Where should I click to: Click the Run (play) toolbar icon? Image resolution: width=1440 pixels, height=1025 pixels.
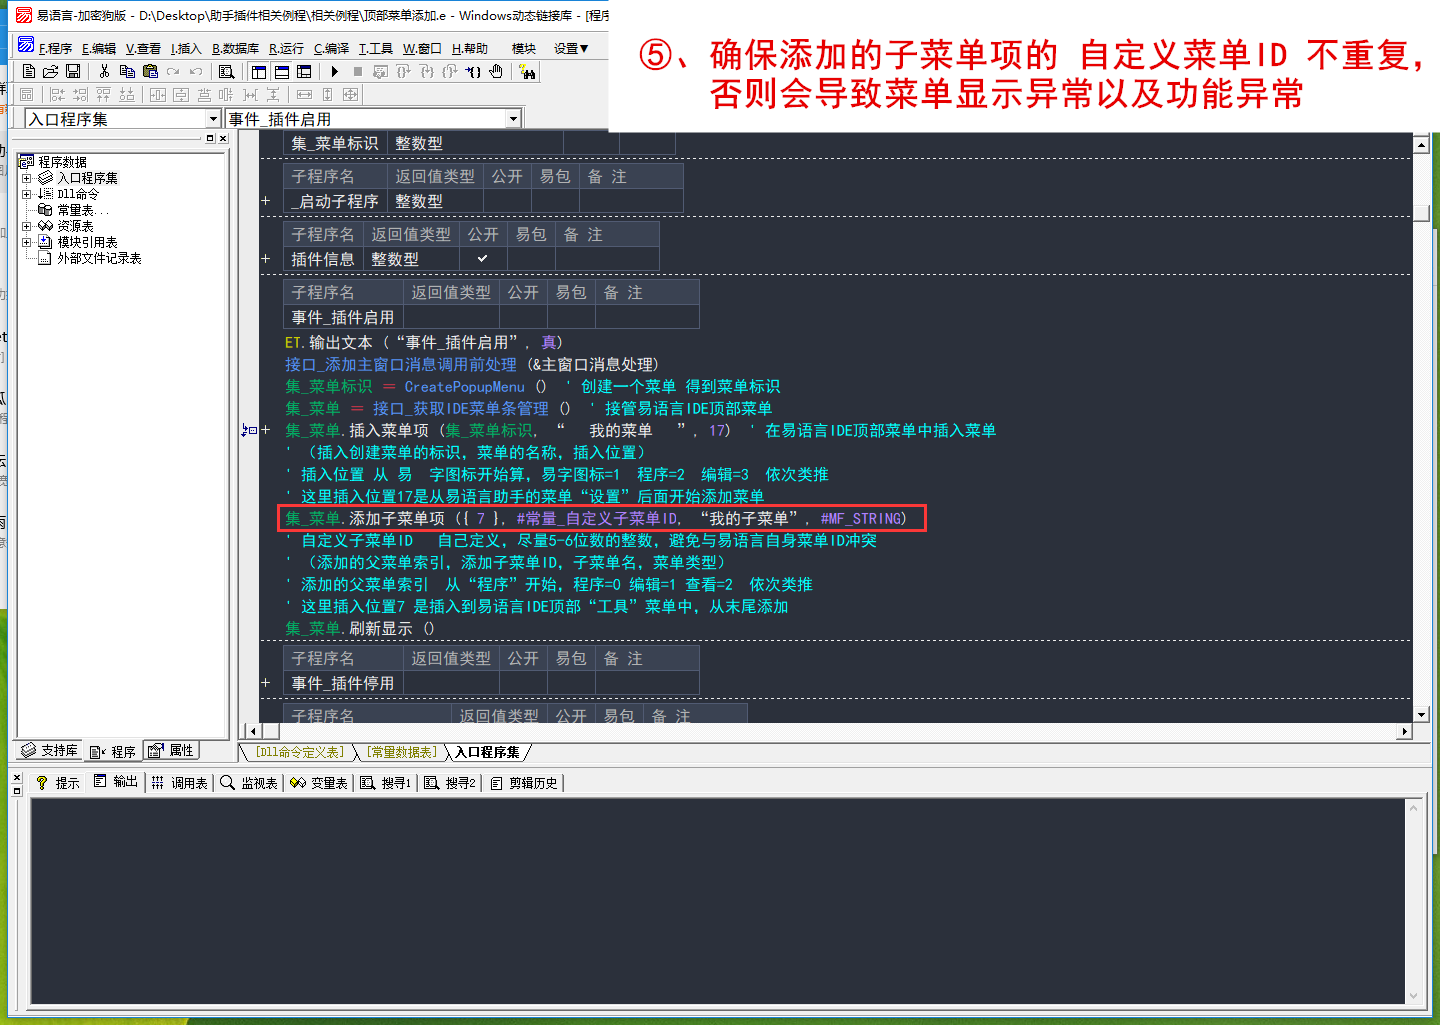[x=335, y=72]
